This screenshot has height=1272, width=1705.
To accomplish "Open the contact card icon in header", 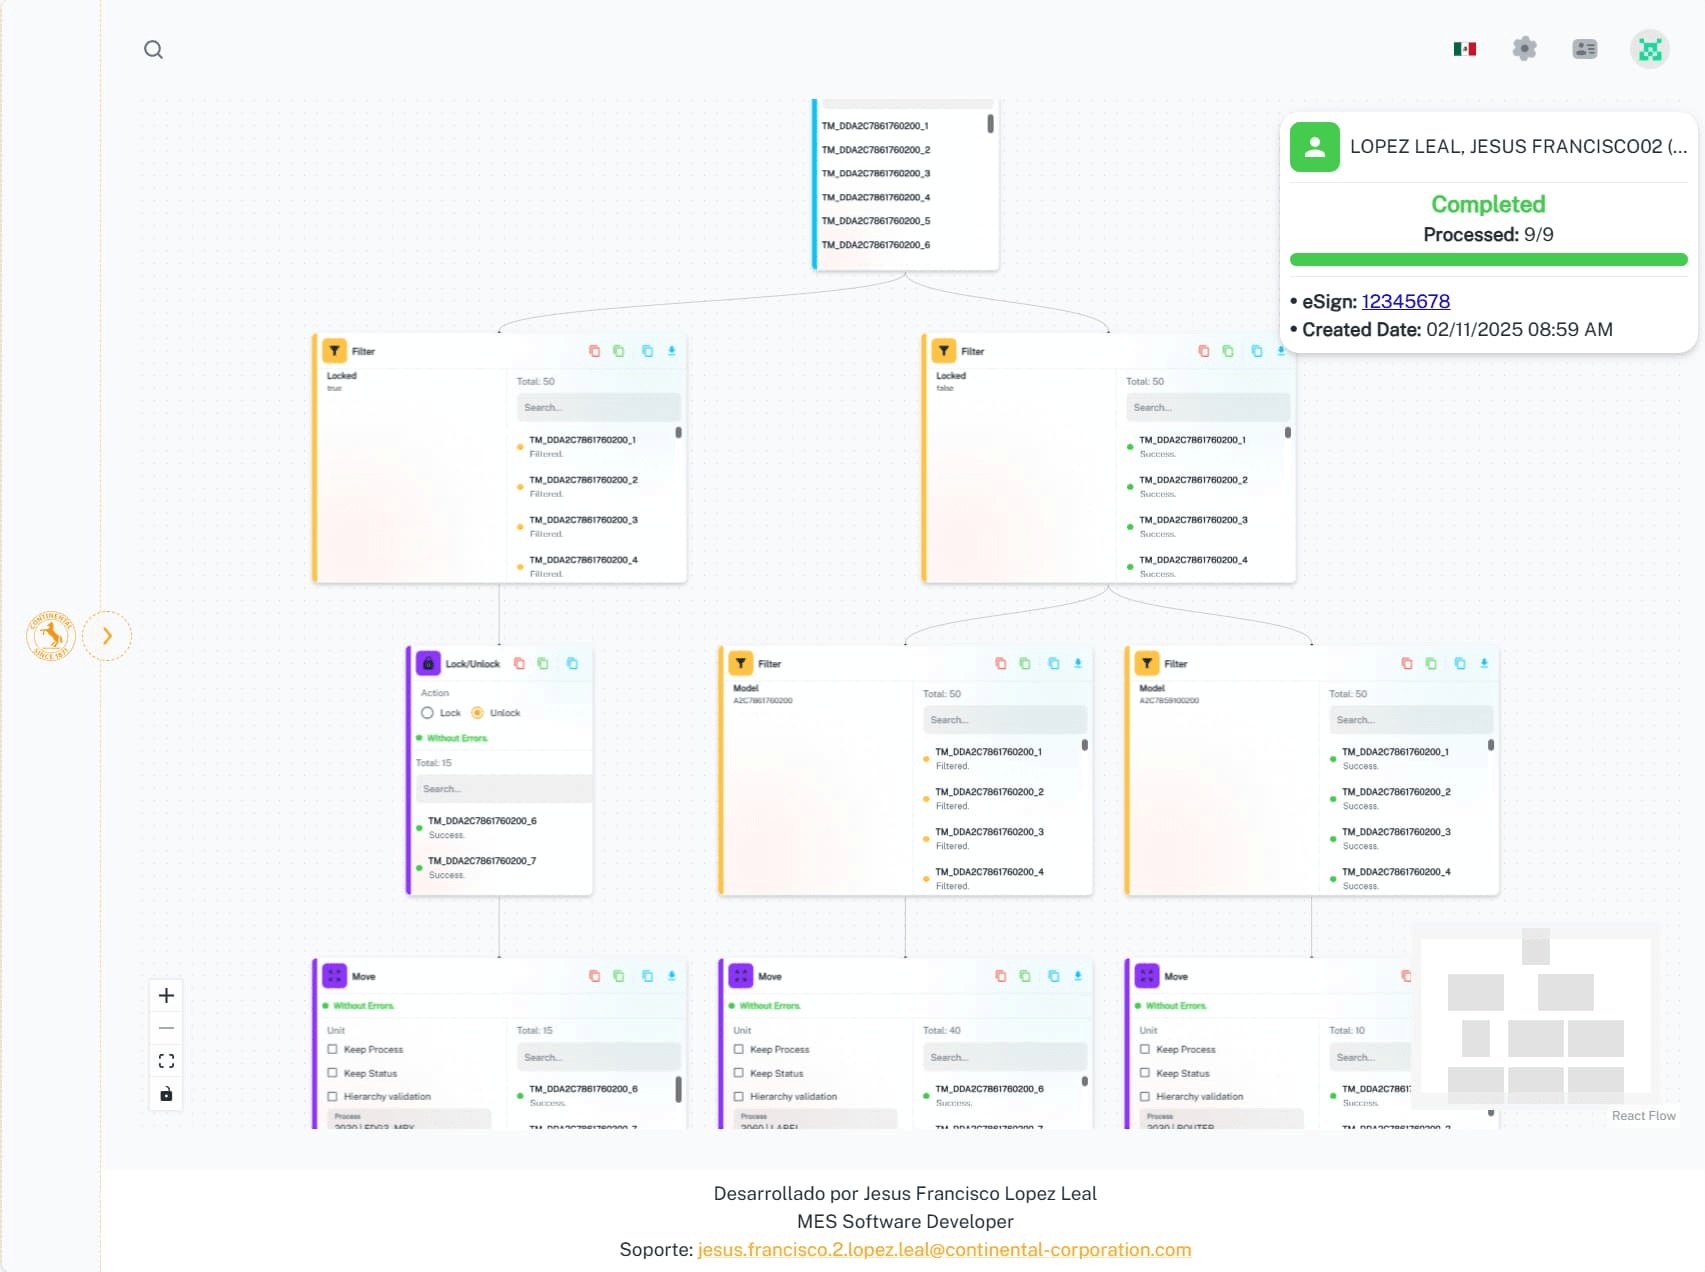I will pos(1584,49).
